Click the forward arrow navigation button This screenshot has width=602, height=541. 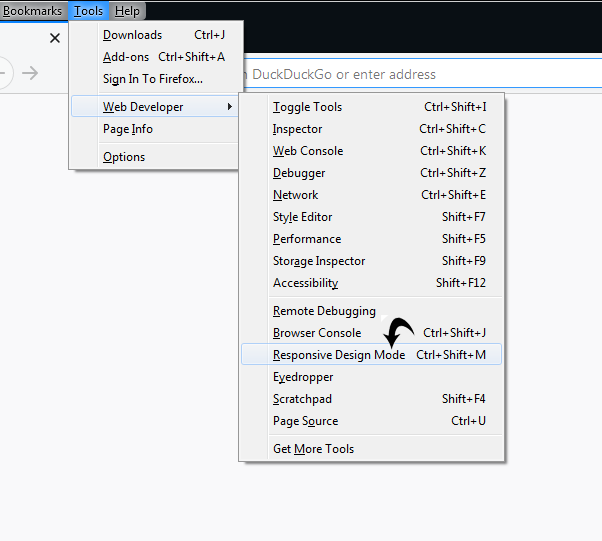click(30, 73)
